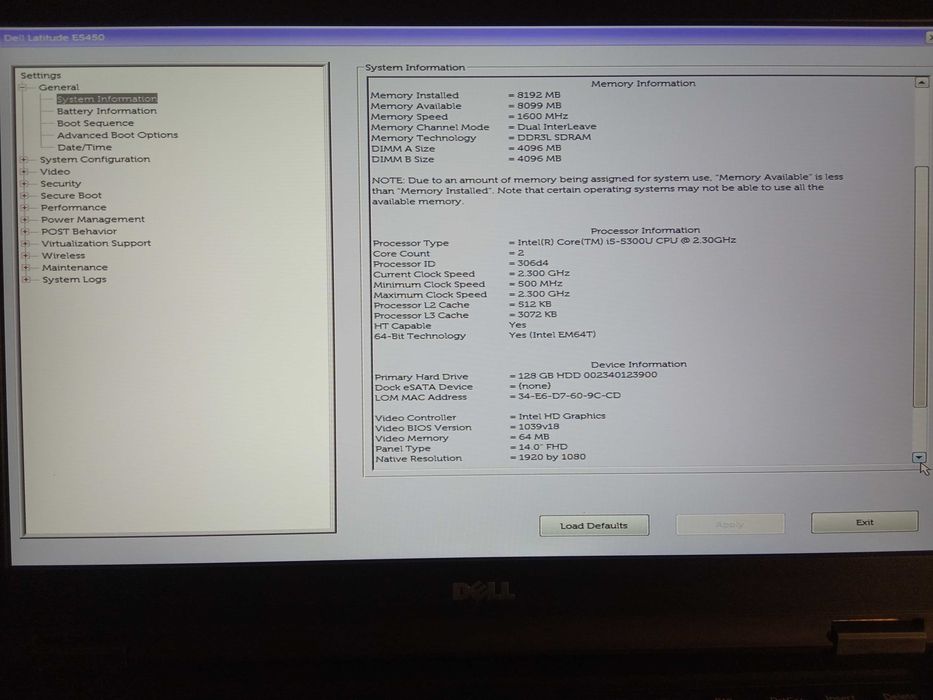This screenshot has height=700, width=933.
Task: Click the Processor Information heading
Action: coord(645,230)
